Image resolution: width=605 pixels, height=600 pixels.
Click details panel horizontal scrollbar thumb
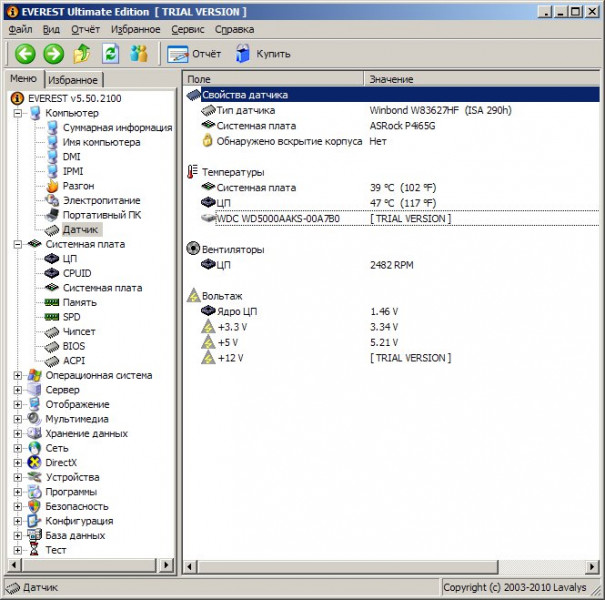click(x=348, y=567)
